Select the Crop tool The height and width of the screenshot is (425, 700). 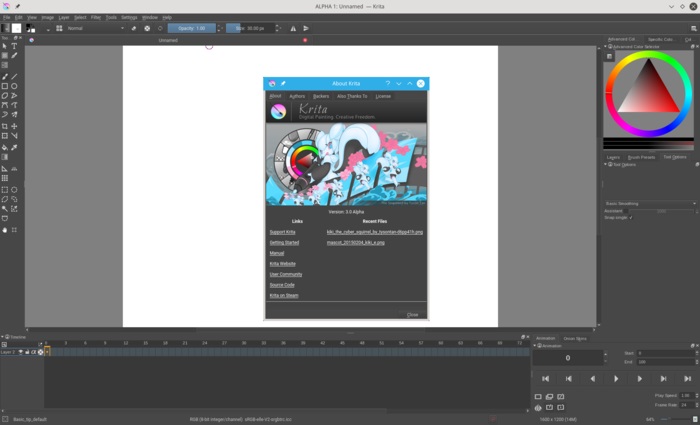5,127
